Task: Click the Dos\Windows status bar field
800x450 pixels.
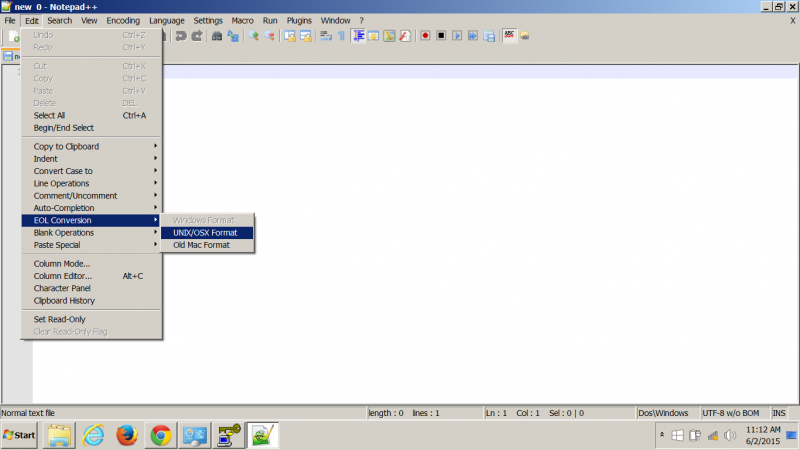Action: [667, 413]
